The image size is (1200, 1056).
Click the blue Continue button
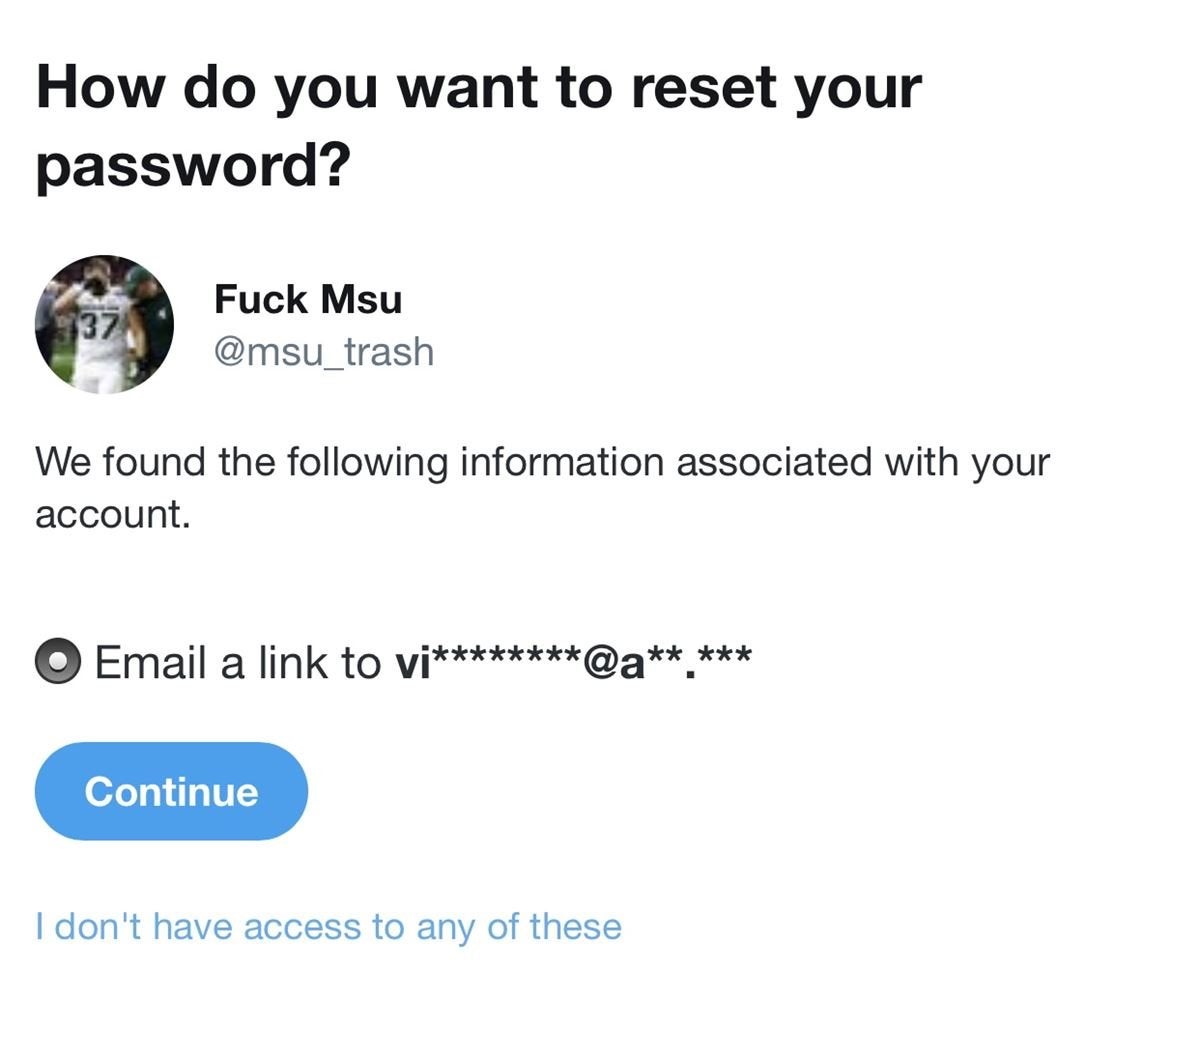[x=171, y=791]
